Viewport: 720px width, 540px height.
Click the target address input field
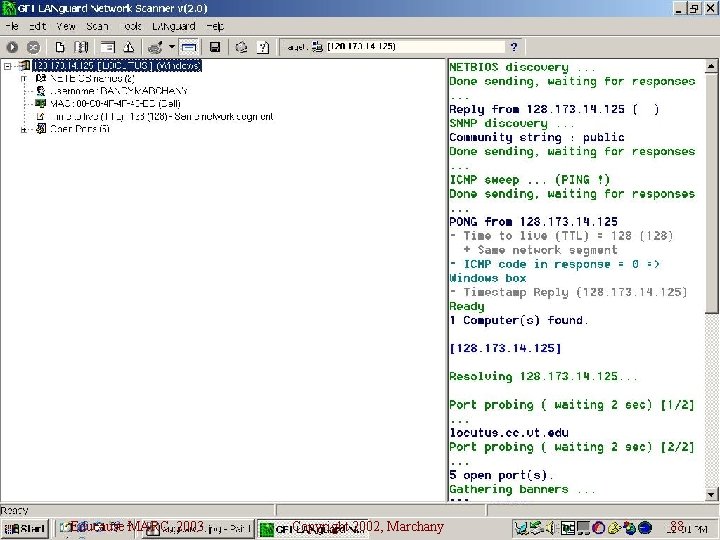point(415,46)
